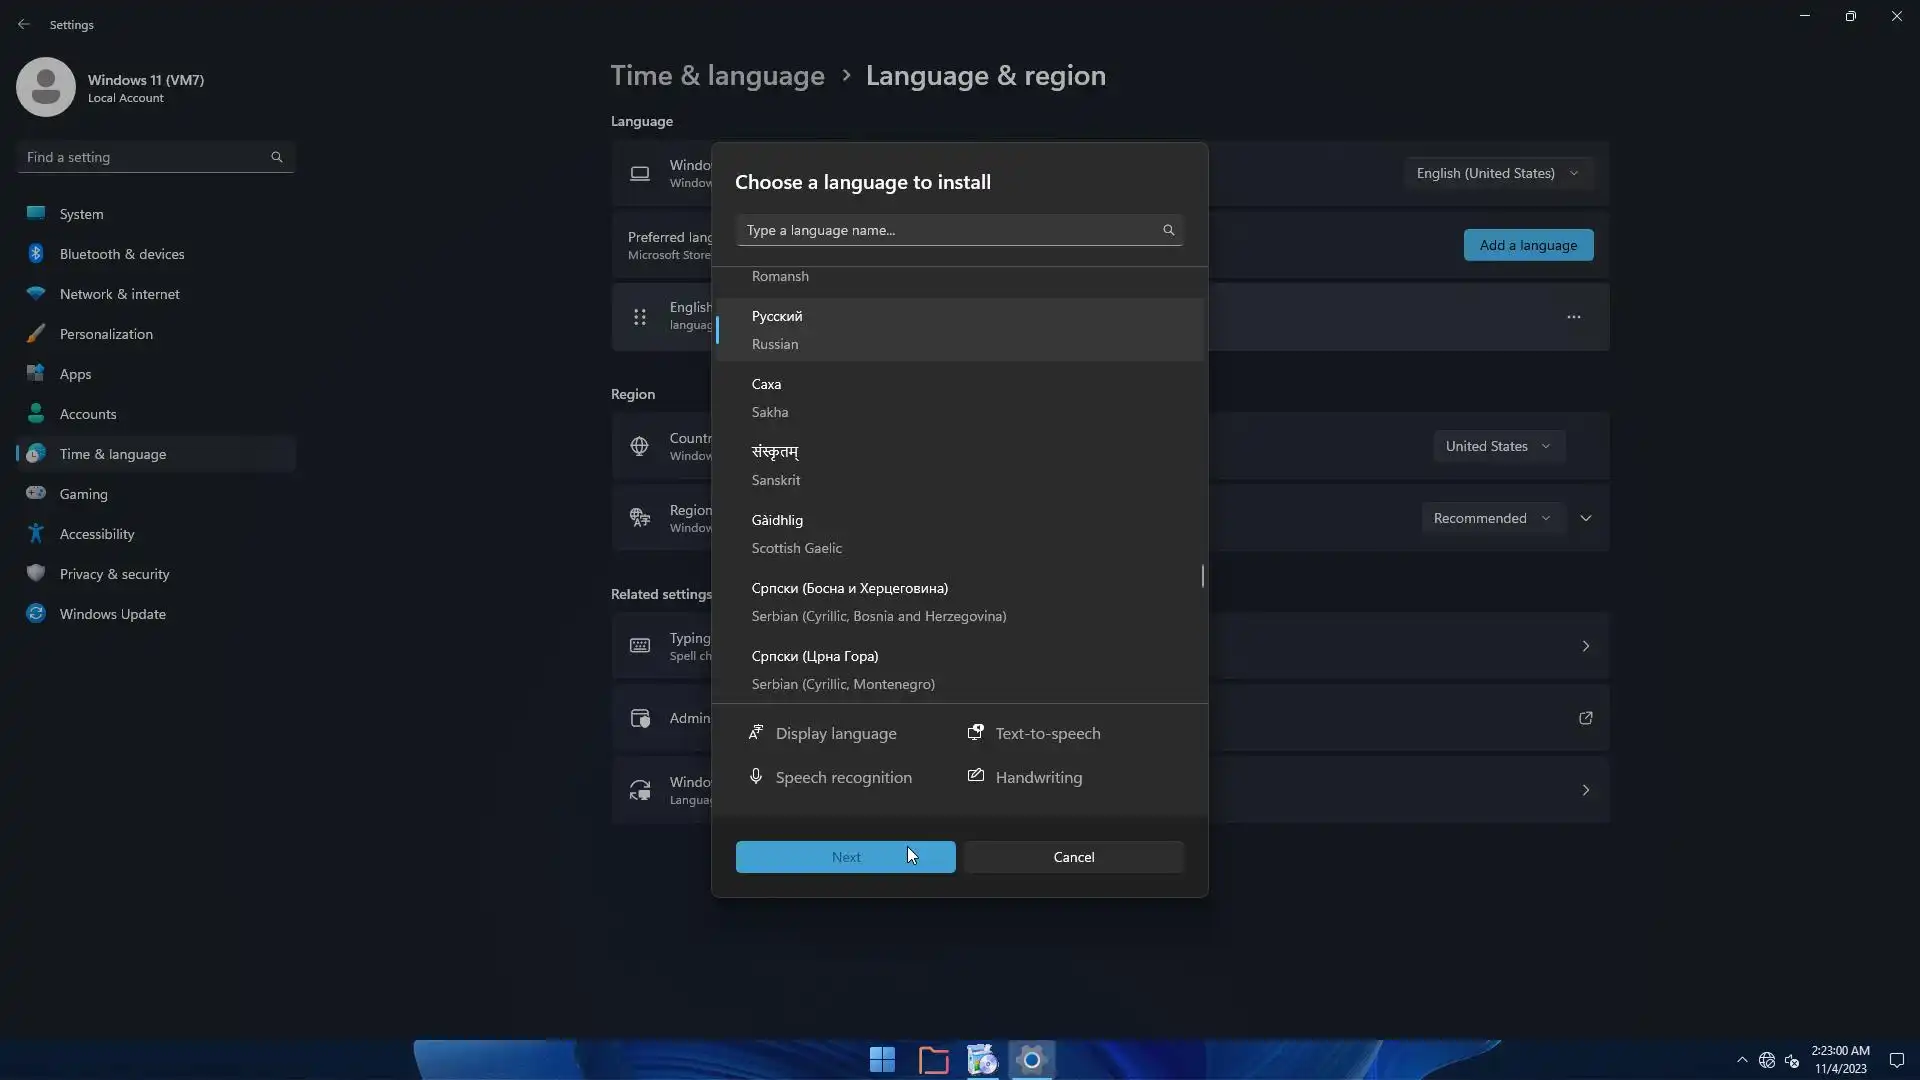
Task: Open the United States country dropdown
Action: (1497, 446)
